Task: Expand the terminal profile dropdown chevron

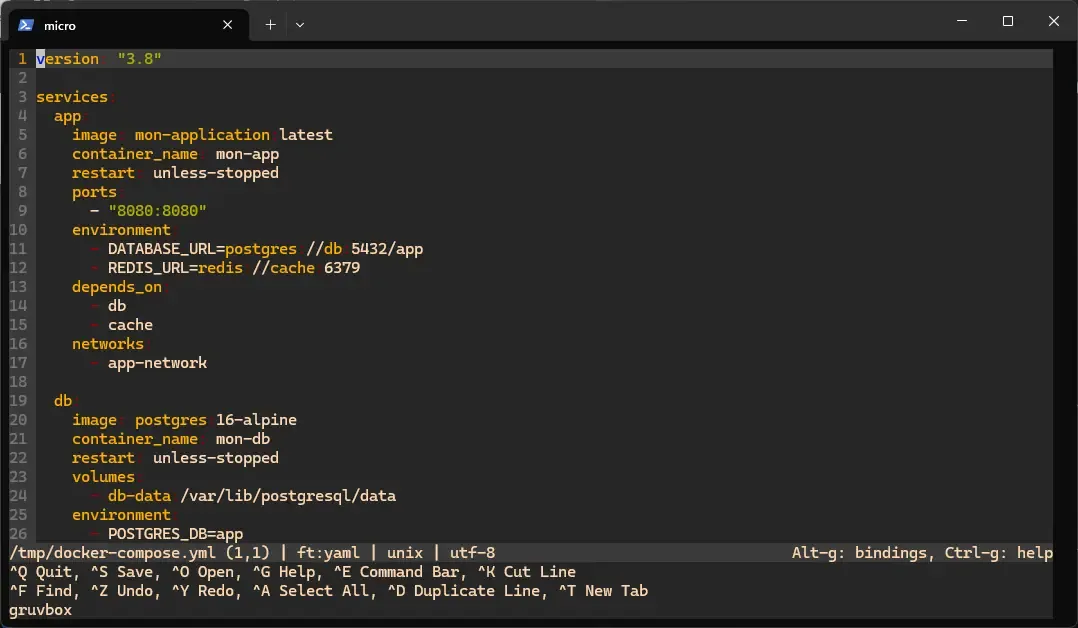Action: pyautogui.click(x=300, y=25)
